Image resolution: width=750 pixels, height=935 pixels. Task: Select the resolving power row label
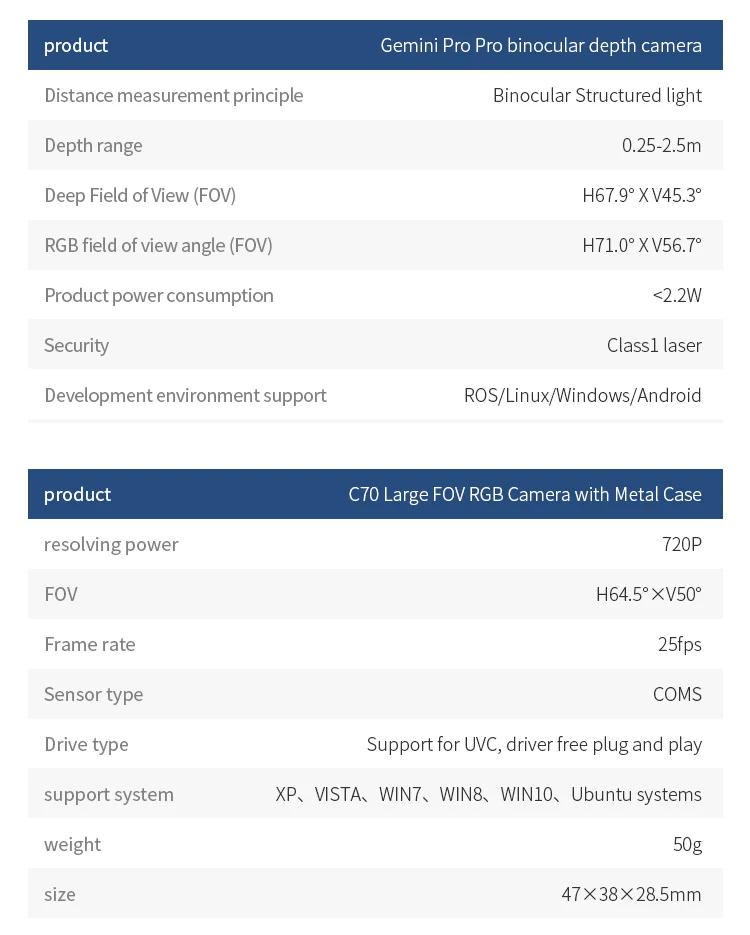pos(111,544)
